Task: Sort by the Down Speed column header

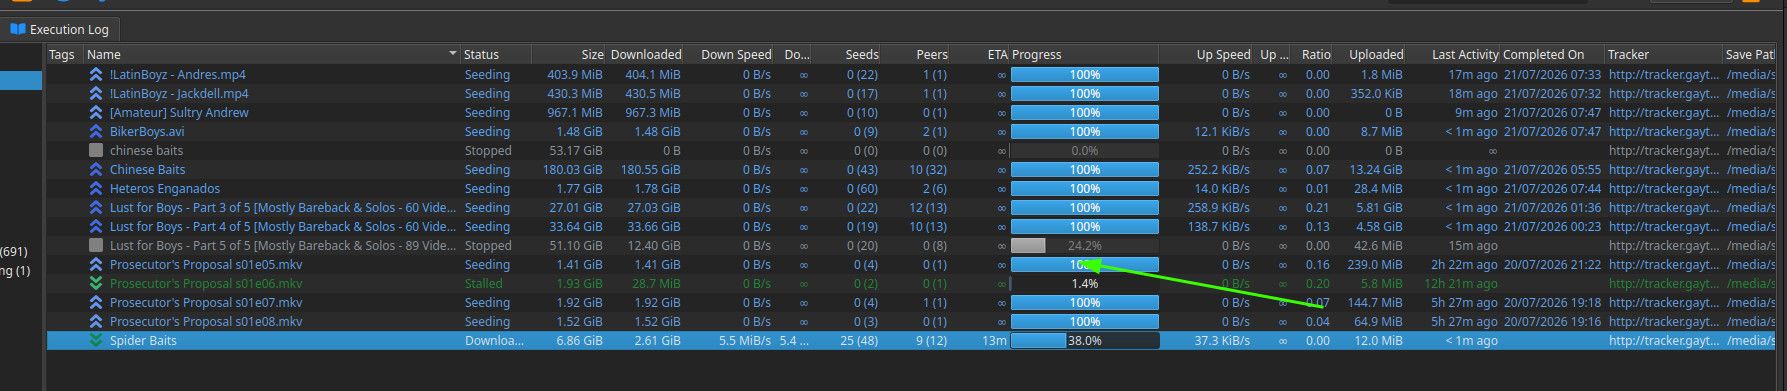Action: (736, 54)
